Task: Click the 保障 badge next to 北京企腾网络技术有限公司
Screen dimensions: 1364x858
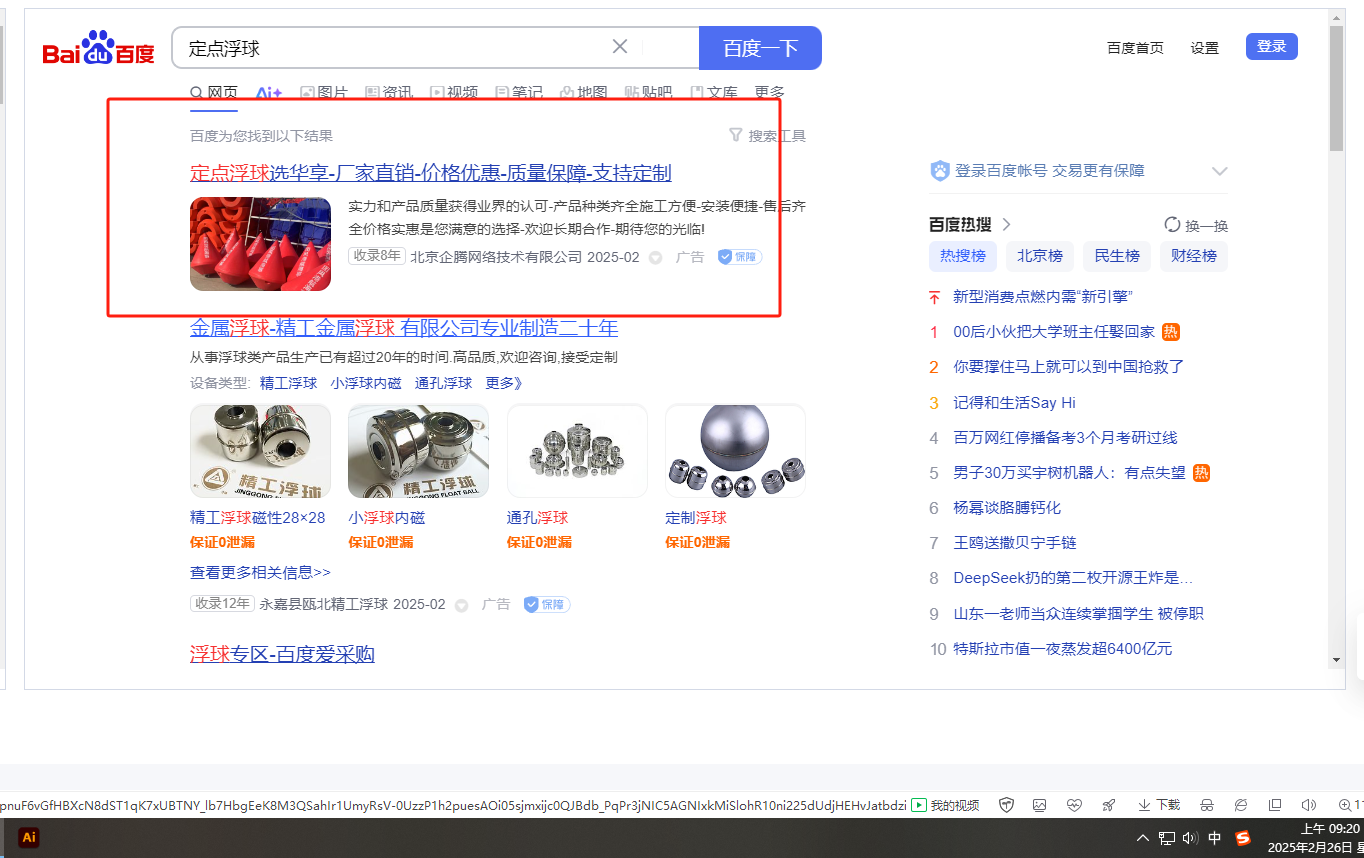Action: tap(740, 257)
